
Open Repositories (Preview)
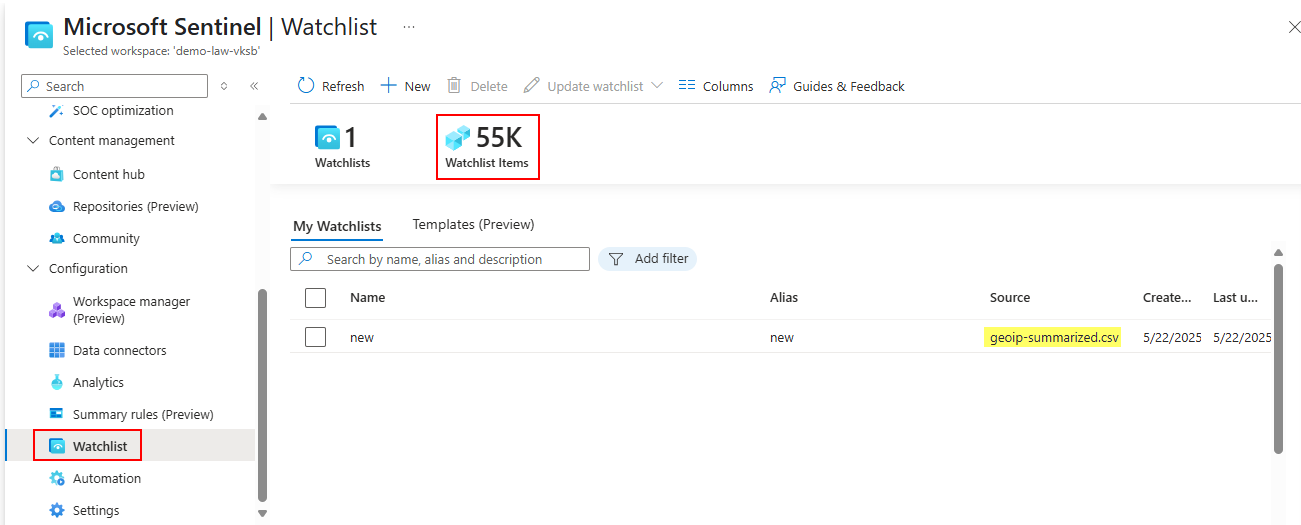coord(136,206)
